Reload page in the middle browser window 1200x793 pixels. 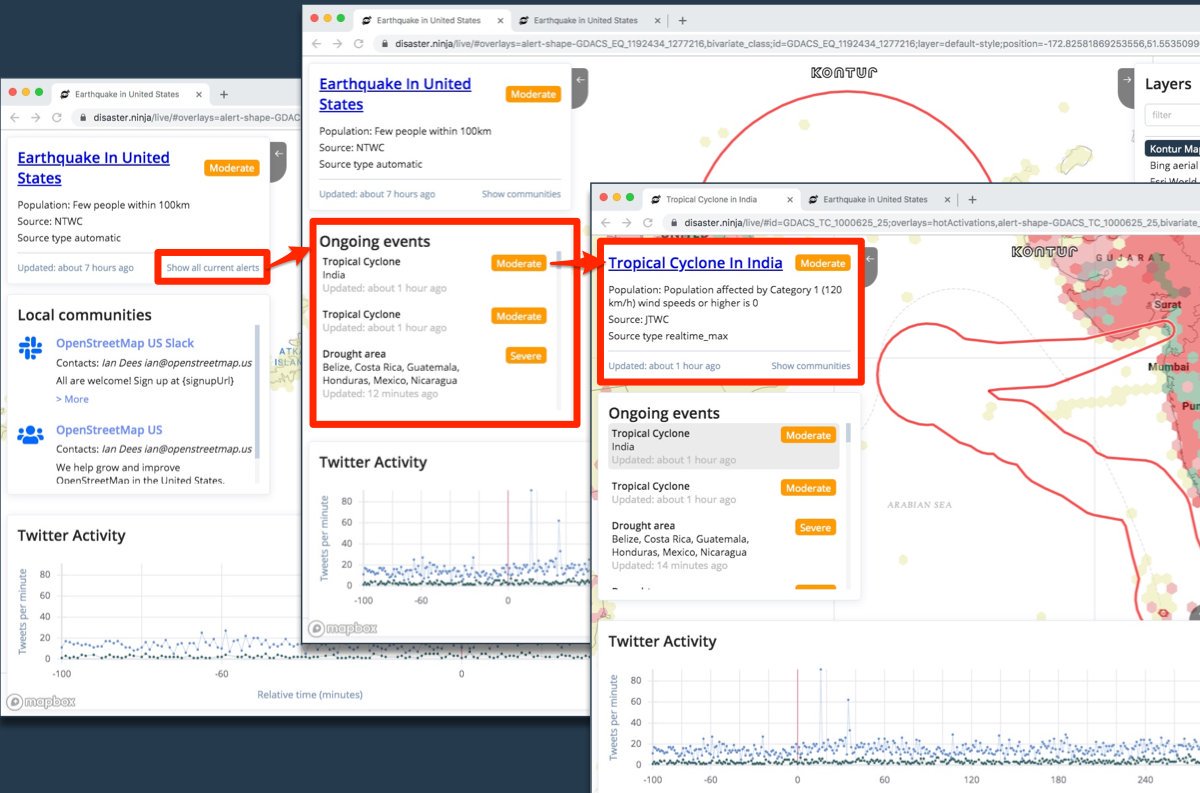pyautogui.click(x=358, y=44)
